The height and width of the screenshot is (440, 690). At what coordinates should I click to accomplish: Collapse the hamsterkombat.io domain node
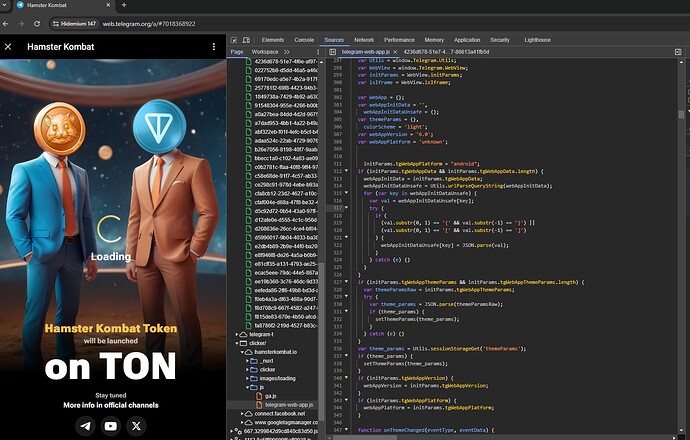(x=242, y=352)
